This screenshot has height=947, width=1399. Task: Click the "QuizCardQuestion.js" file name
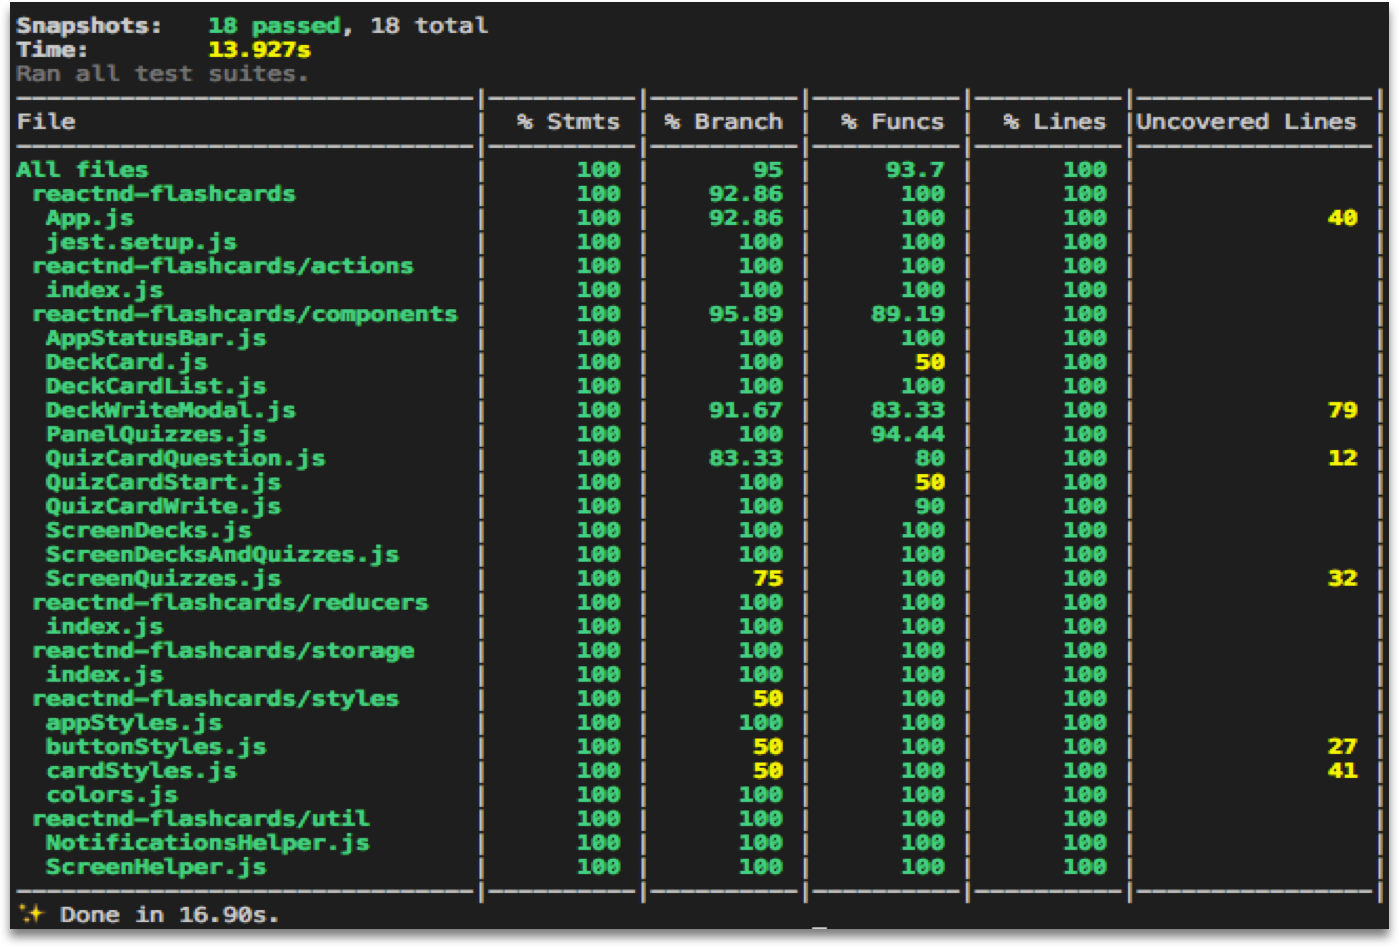pyautogui.click(x=185, y=458)
